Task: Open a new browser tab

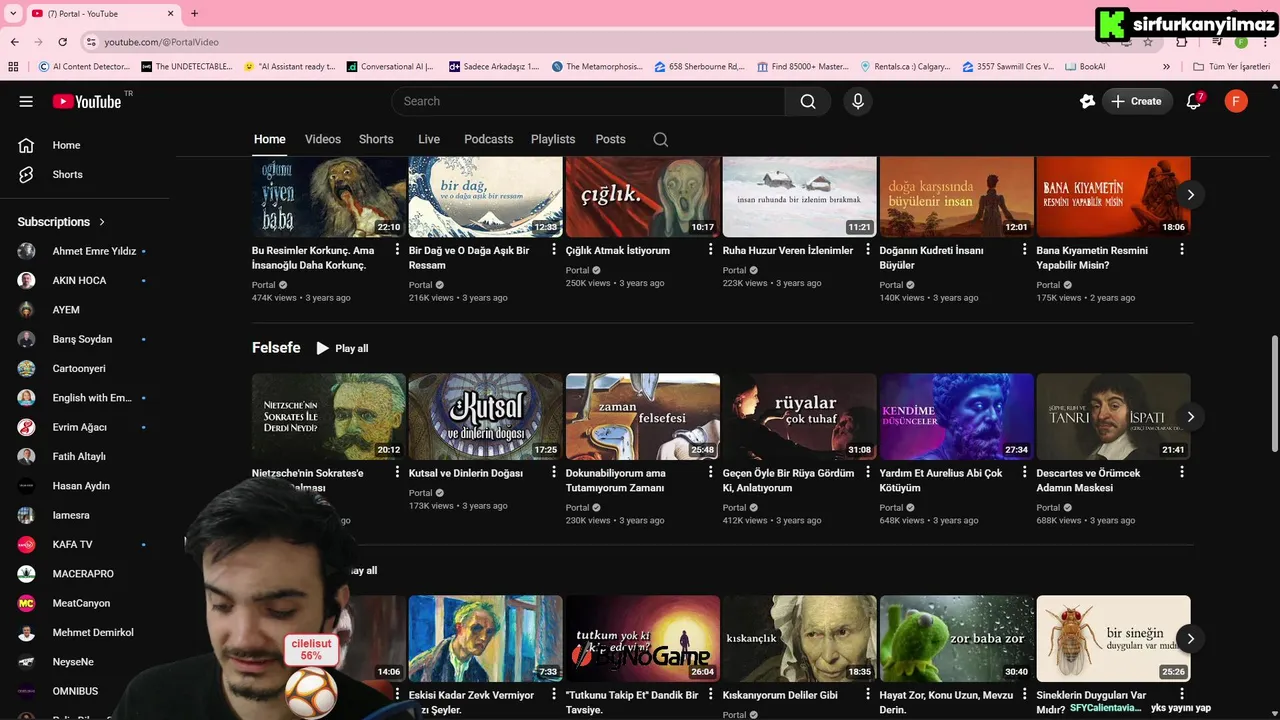Action: (194, 13)
